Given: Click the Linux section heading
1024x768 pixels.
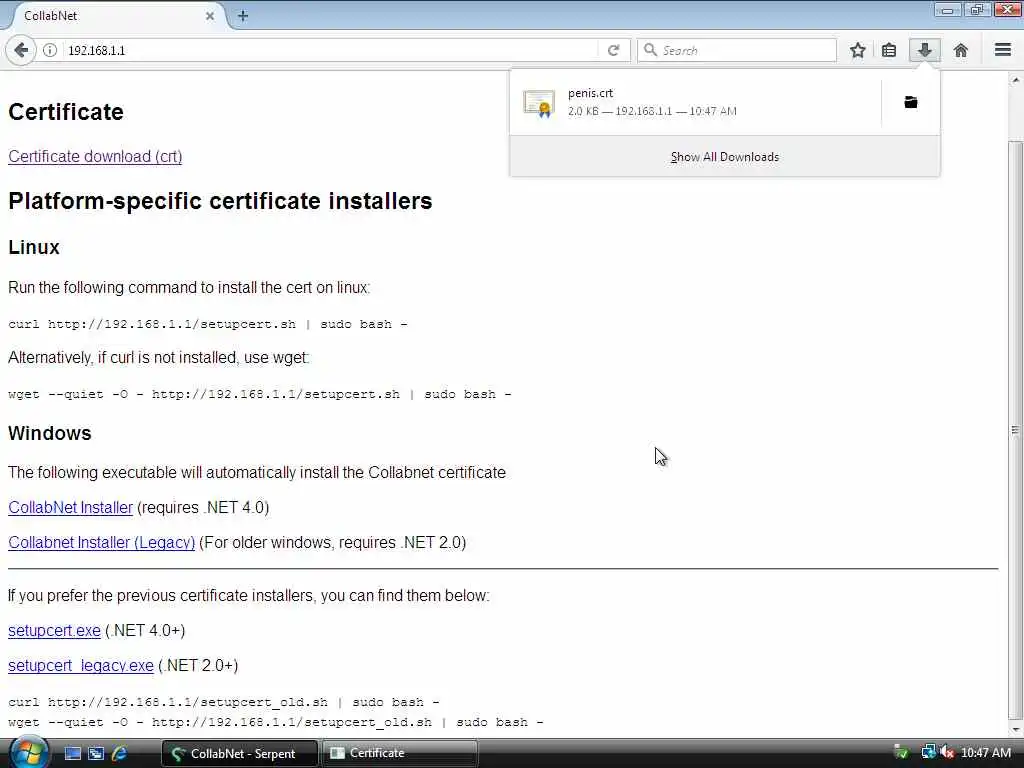Looking at the screenshot, I should (34, 248).
